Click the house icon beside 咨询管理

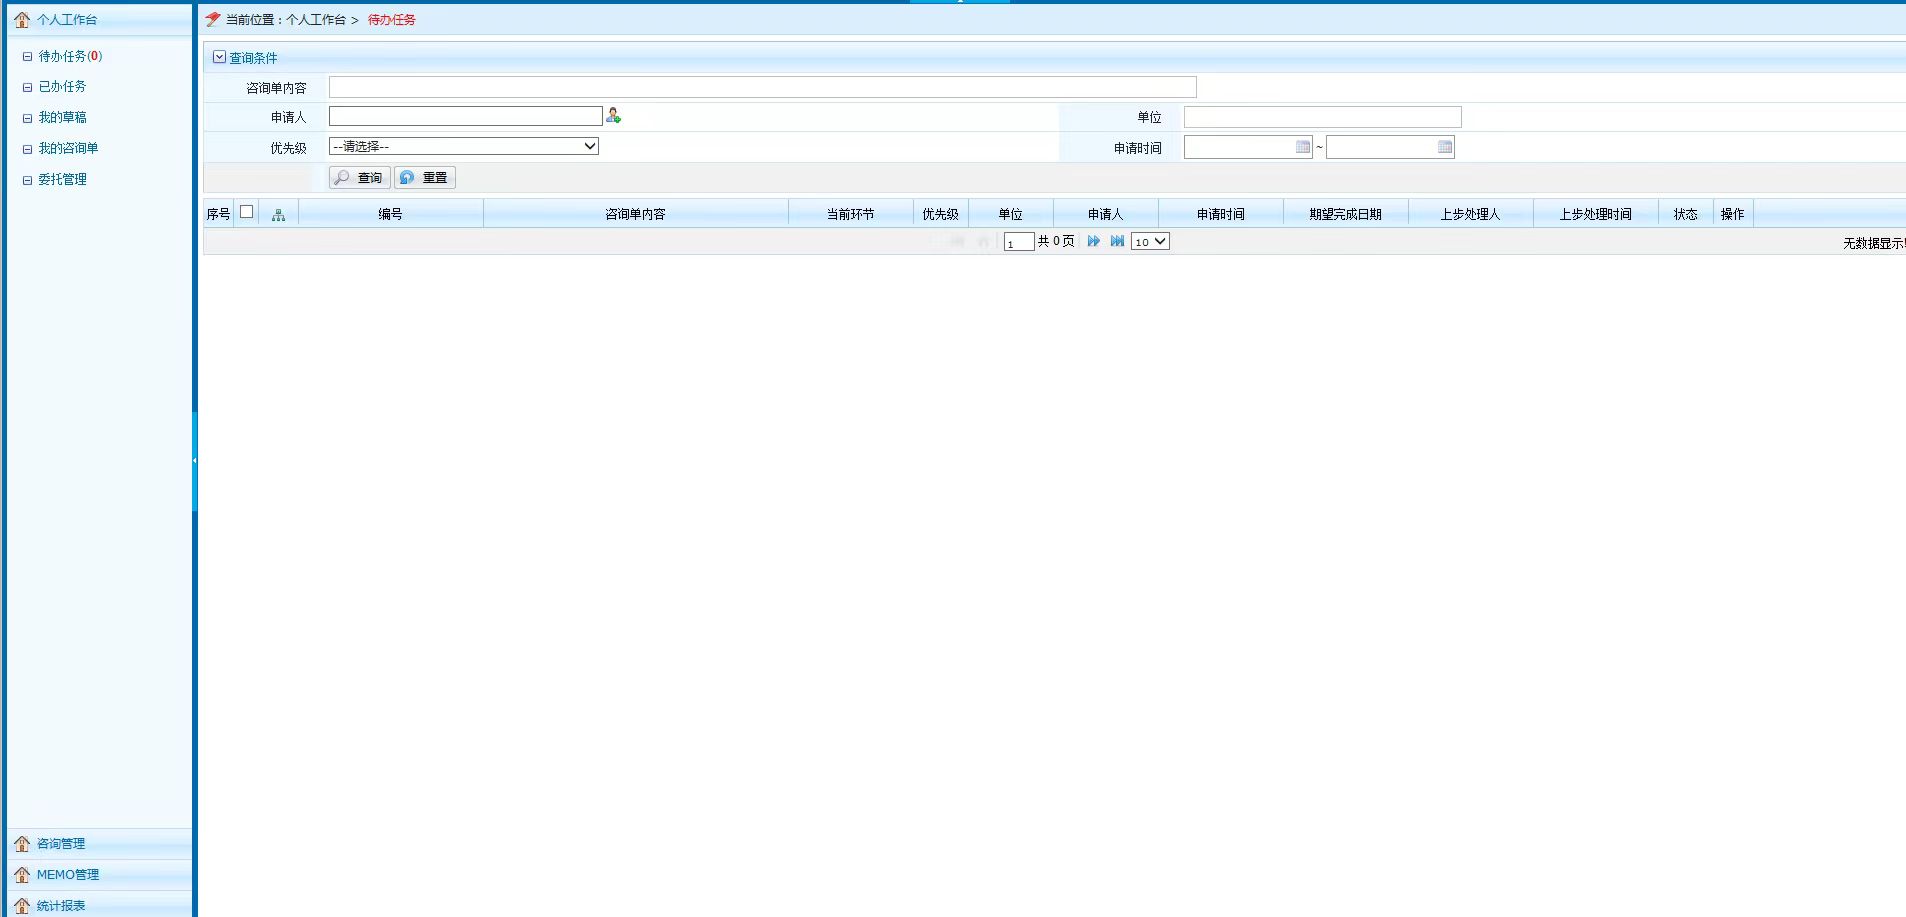pyautogui.click(x=22, y=844)
